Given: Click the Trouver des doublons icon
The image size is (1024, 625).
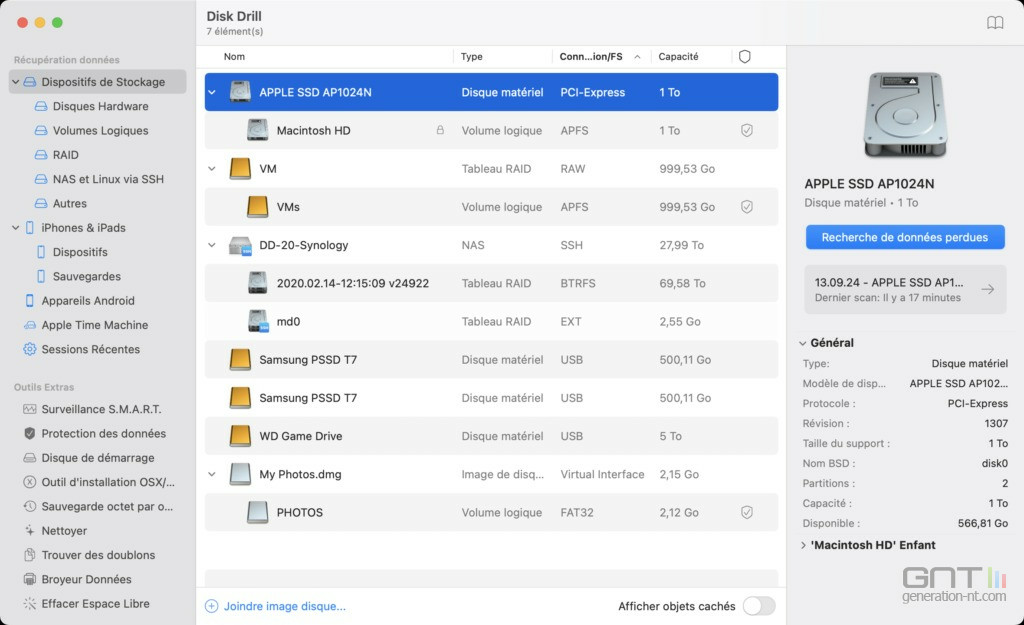Looking at the screenshot, I should pyautogui.click(x=30, y=555).
